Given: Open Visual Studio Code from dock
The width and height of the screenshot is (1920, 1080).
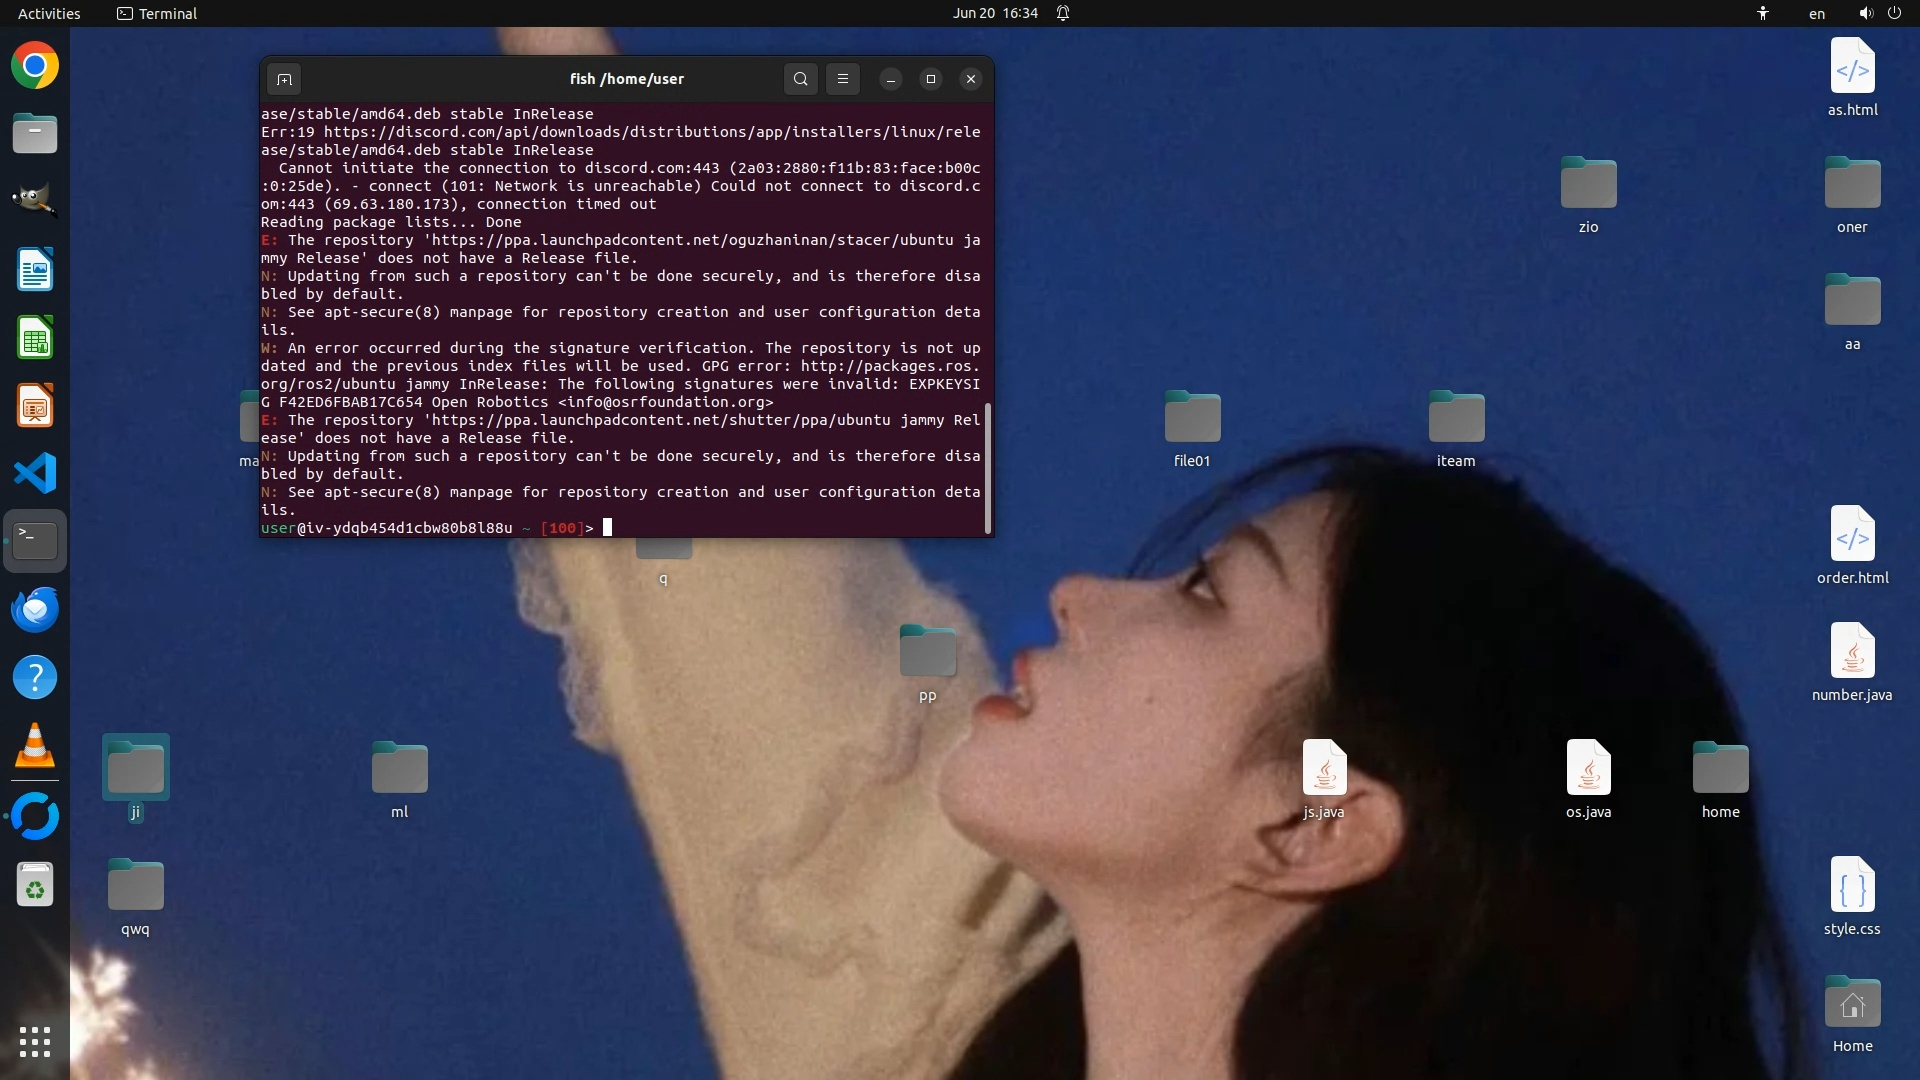Looking at the screenshot, I should [35, 473].
